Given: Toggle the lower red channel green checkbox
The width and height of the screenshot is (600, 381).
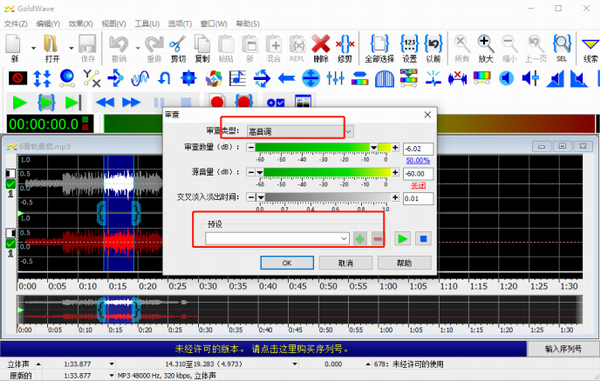Looking at the screenshot, I should pos(11,244).
